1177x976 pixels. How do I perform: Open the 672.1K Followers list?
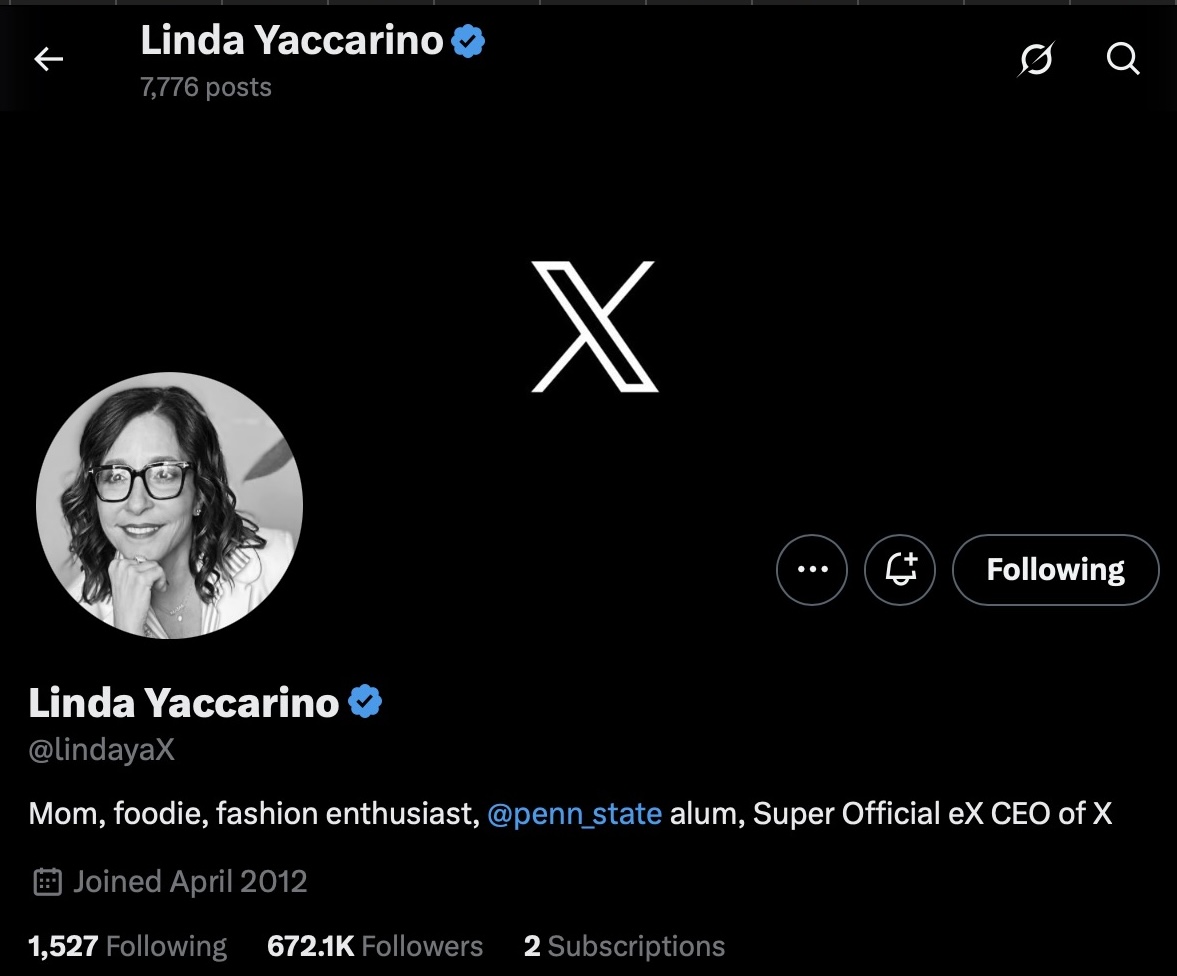click(374, 945)
